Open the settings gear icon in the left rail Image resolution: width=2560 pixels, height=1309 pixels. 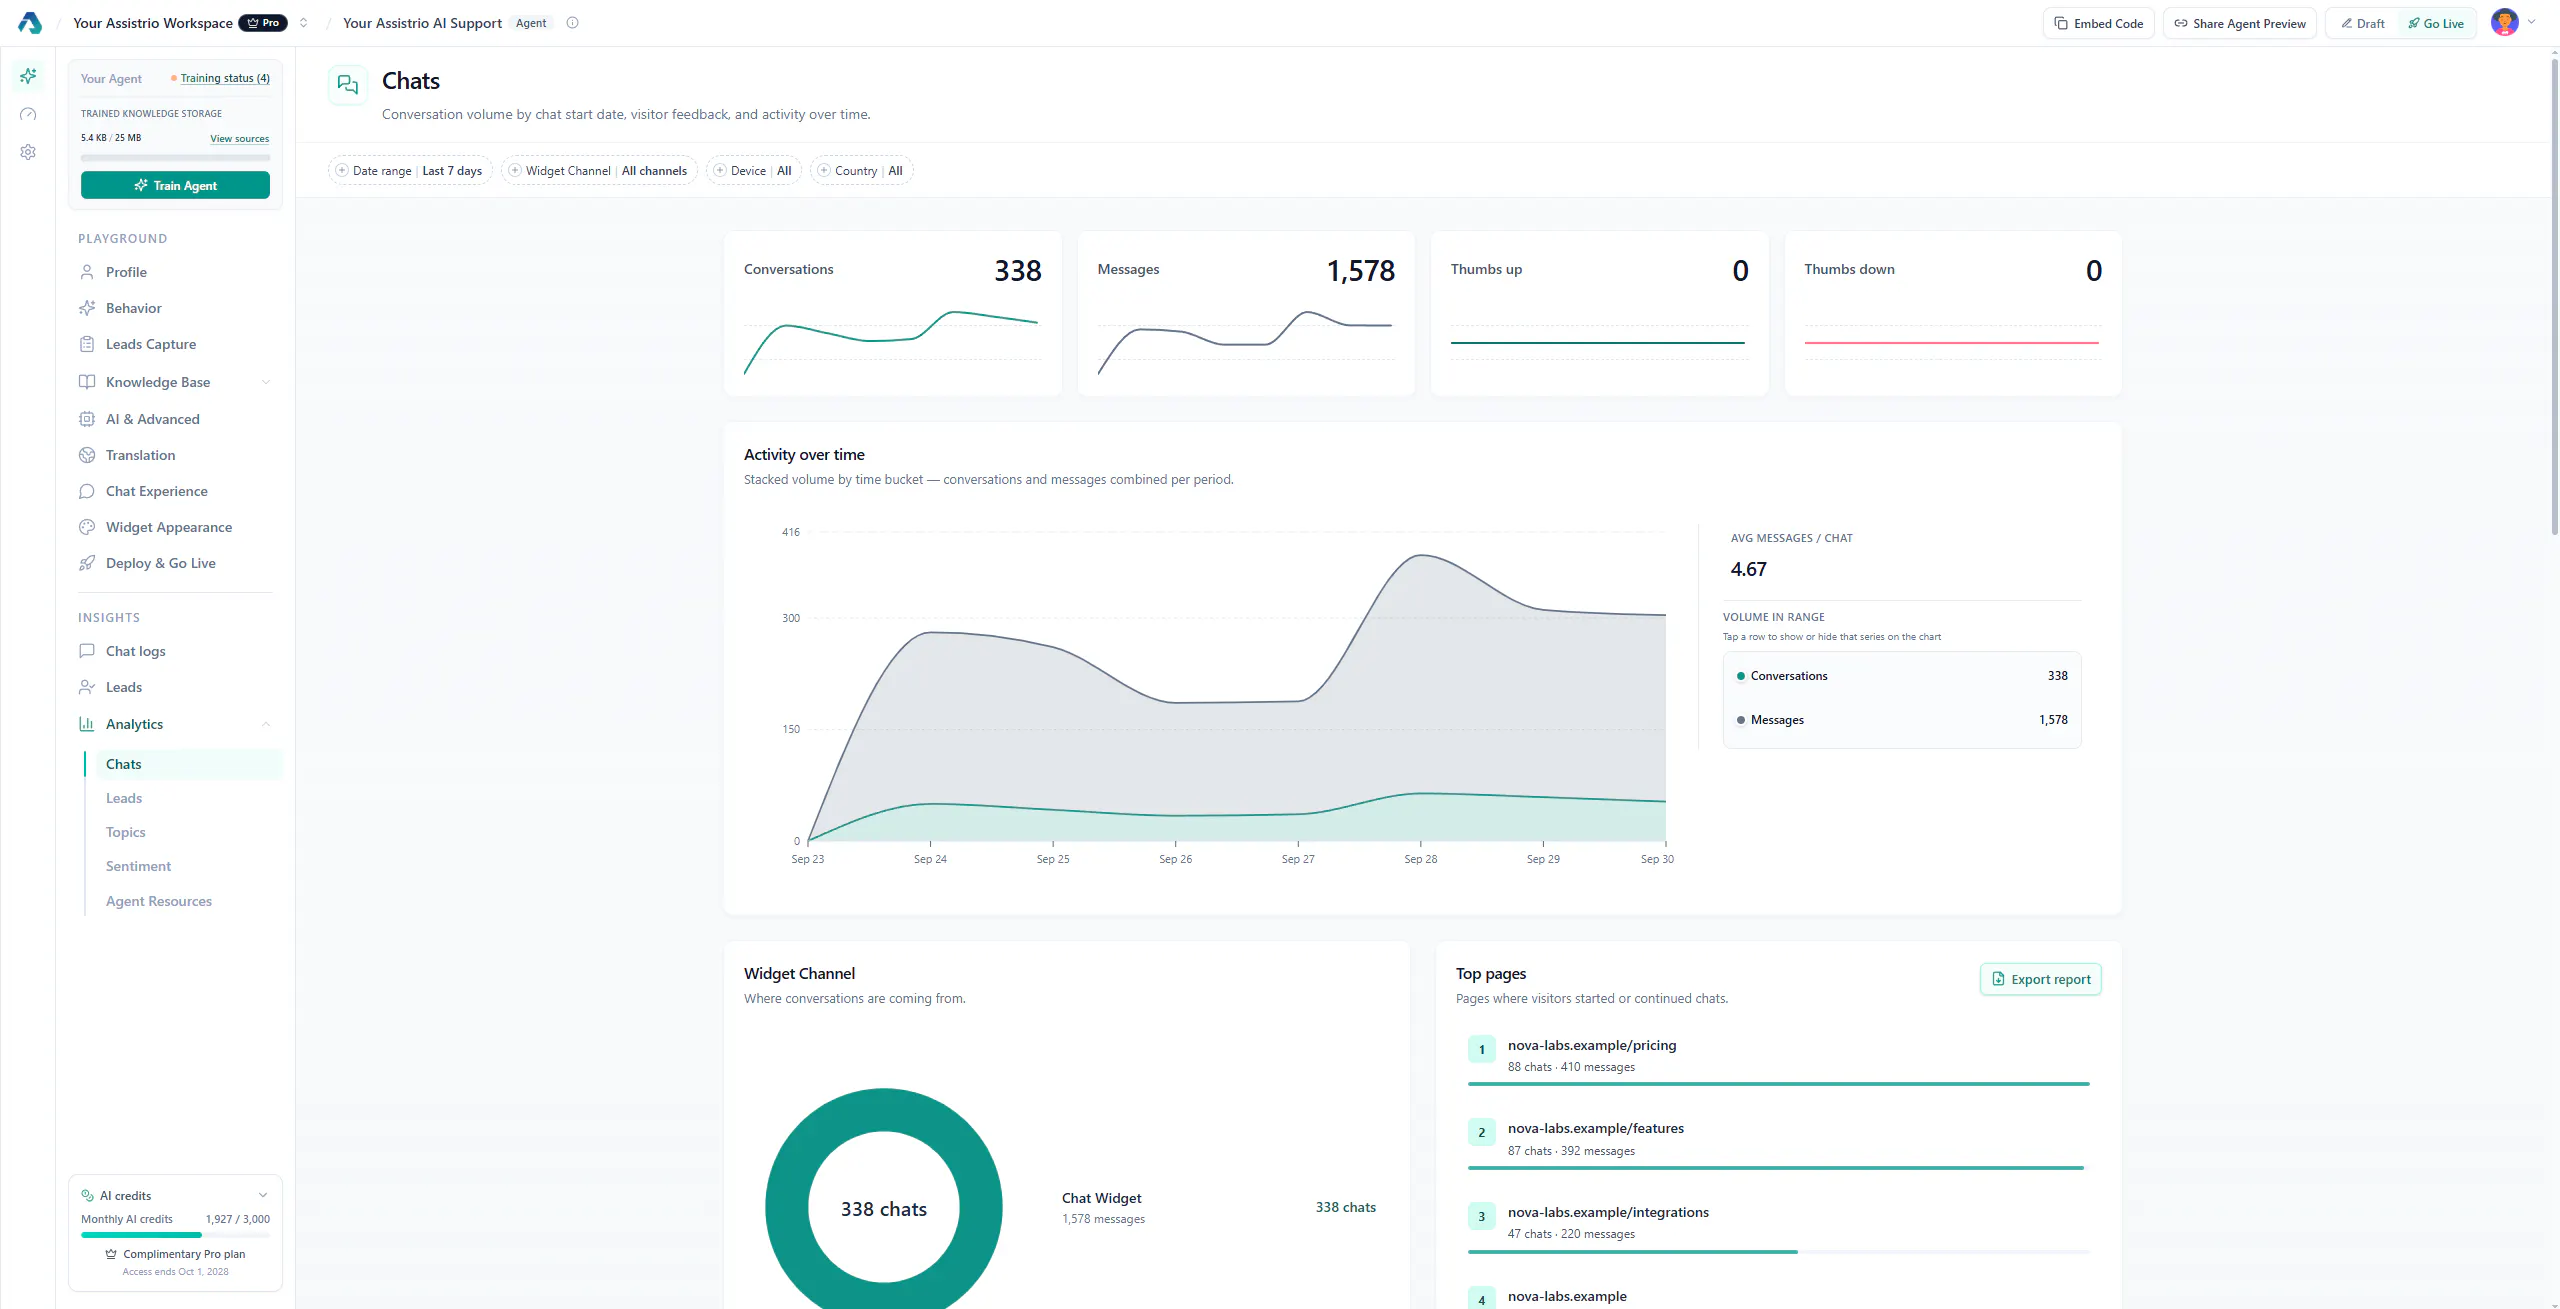tap(28, 152)
